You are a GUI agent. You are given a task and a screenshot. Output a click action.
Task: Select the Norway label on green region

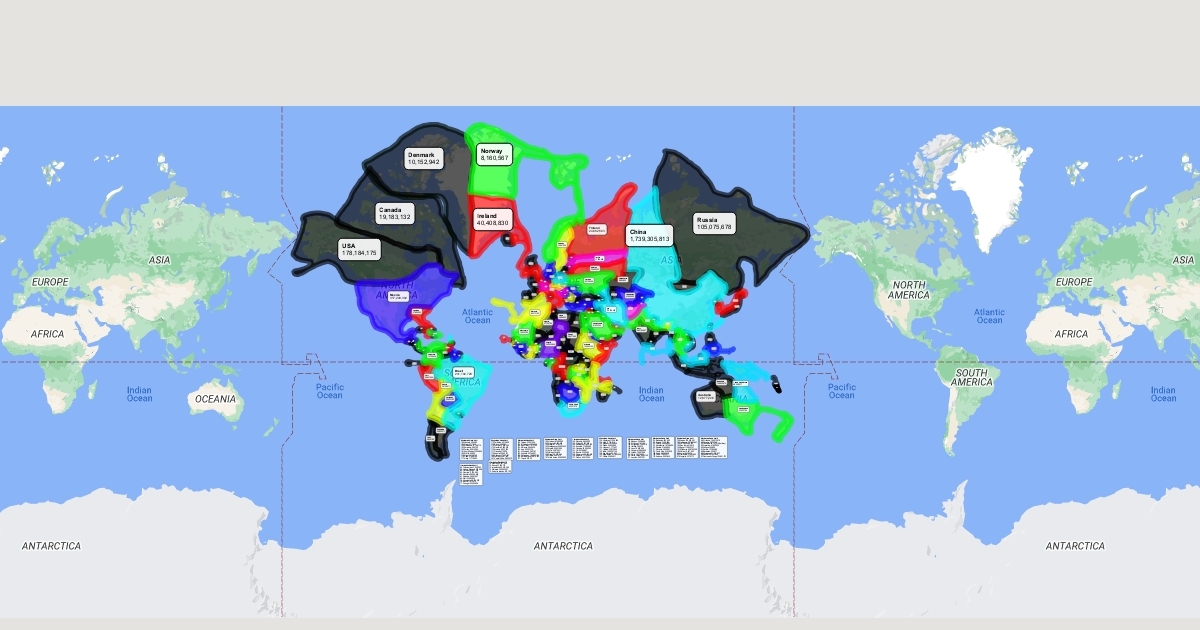click(x=494, y=154)
